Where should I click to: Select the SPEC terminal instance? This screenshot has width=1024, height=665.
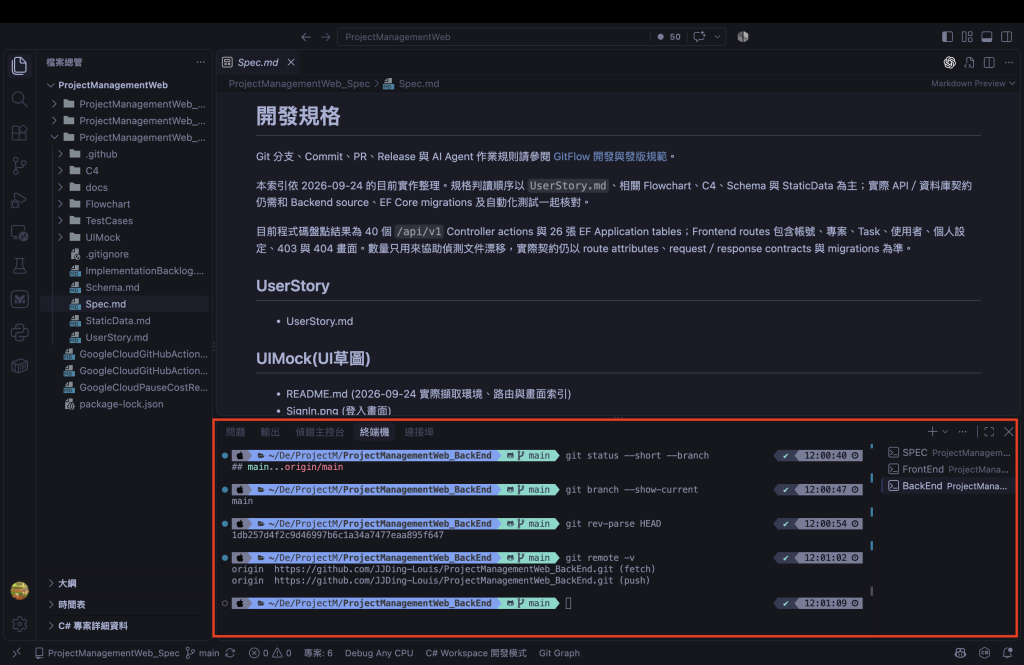[x=949, y=452]
